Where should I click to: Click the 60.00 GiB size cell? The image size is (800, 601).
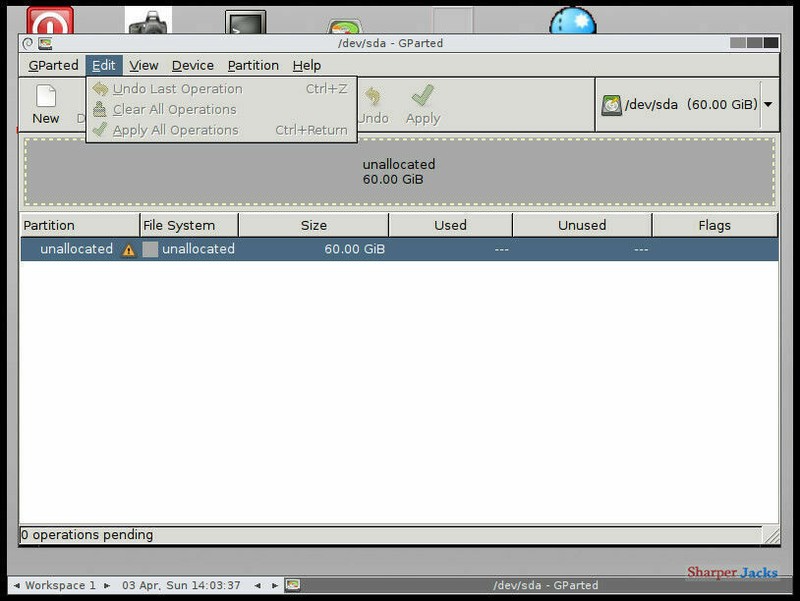coord(355,249)
